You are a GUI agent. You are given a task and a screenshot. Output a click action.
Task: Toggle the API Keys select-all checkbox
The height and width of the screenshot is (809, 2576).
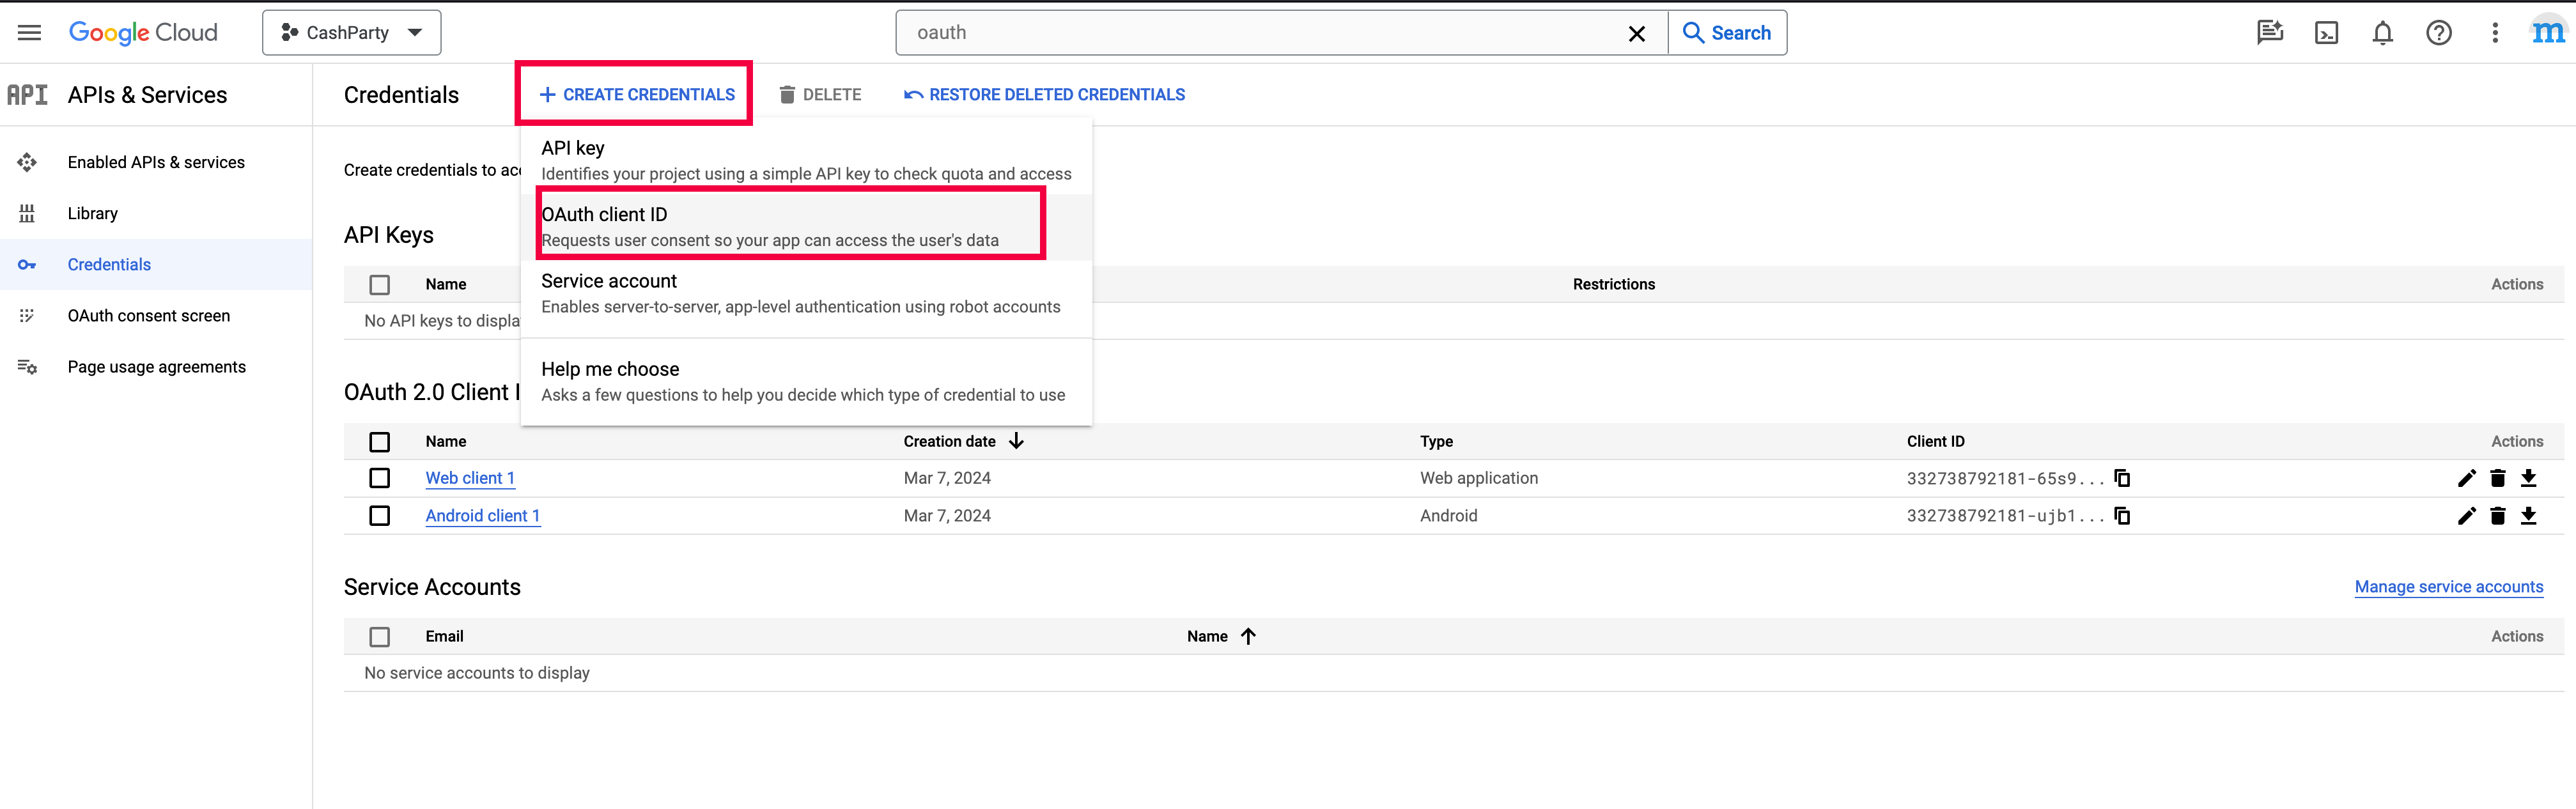pos(380,284)
